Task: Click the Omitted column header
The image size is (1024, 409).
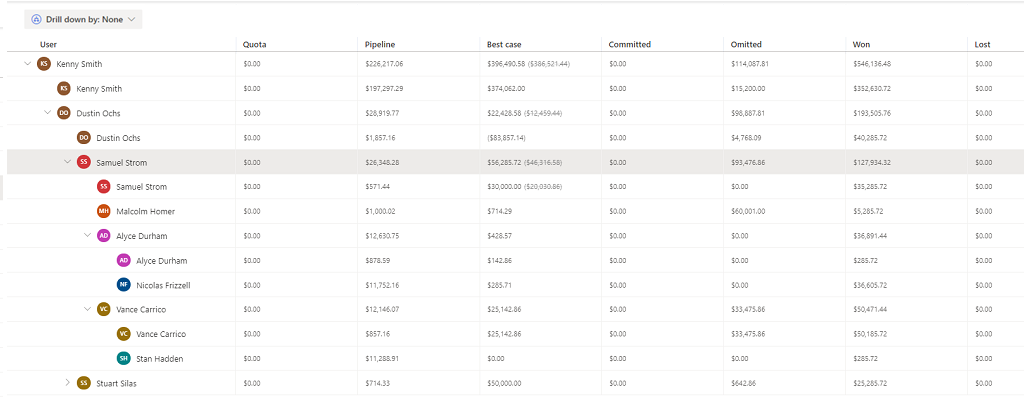Action: pyautogui.click(x=746, y=44)
